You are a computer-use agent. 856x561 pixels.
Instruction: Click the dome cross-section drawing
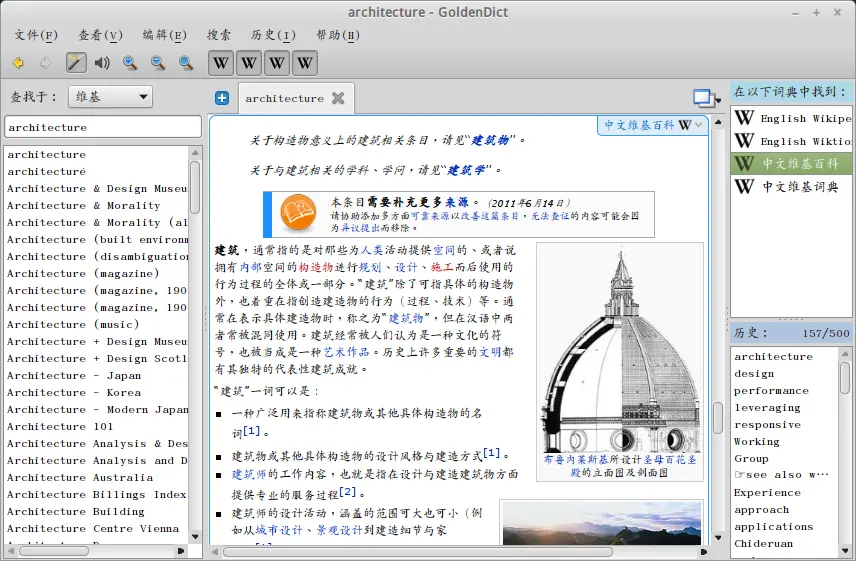(620, 350)
